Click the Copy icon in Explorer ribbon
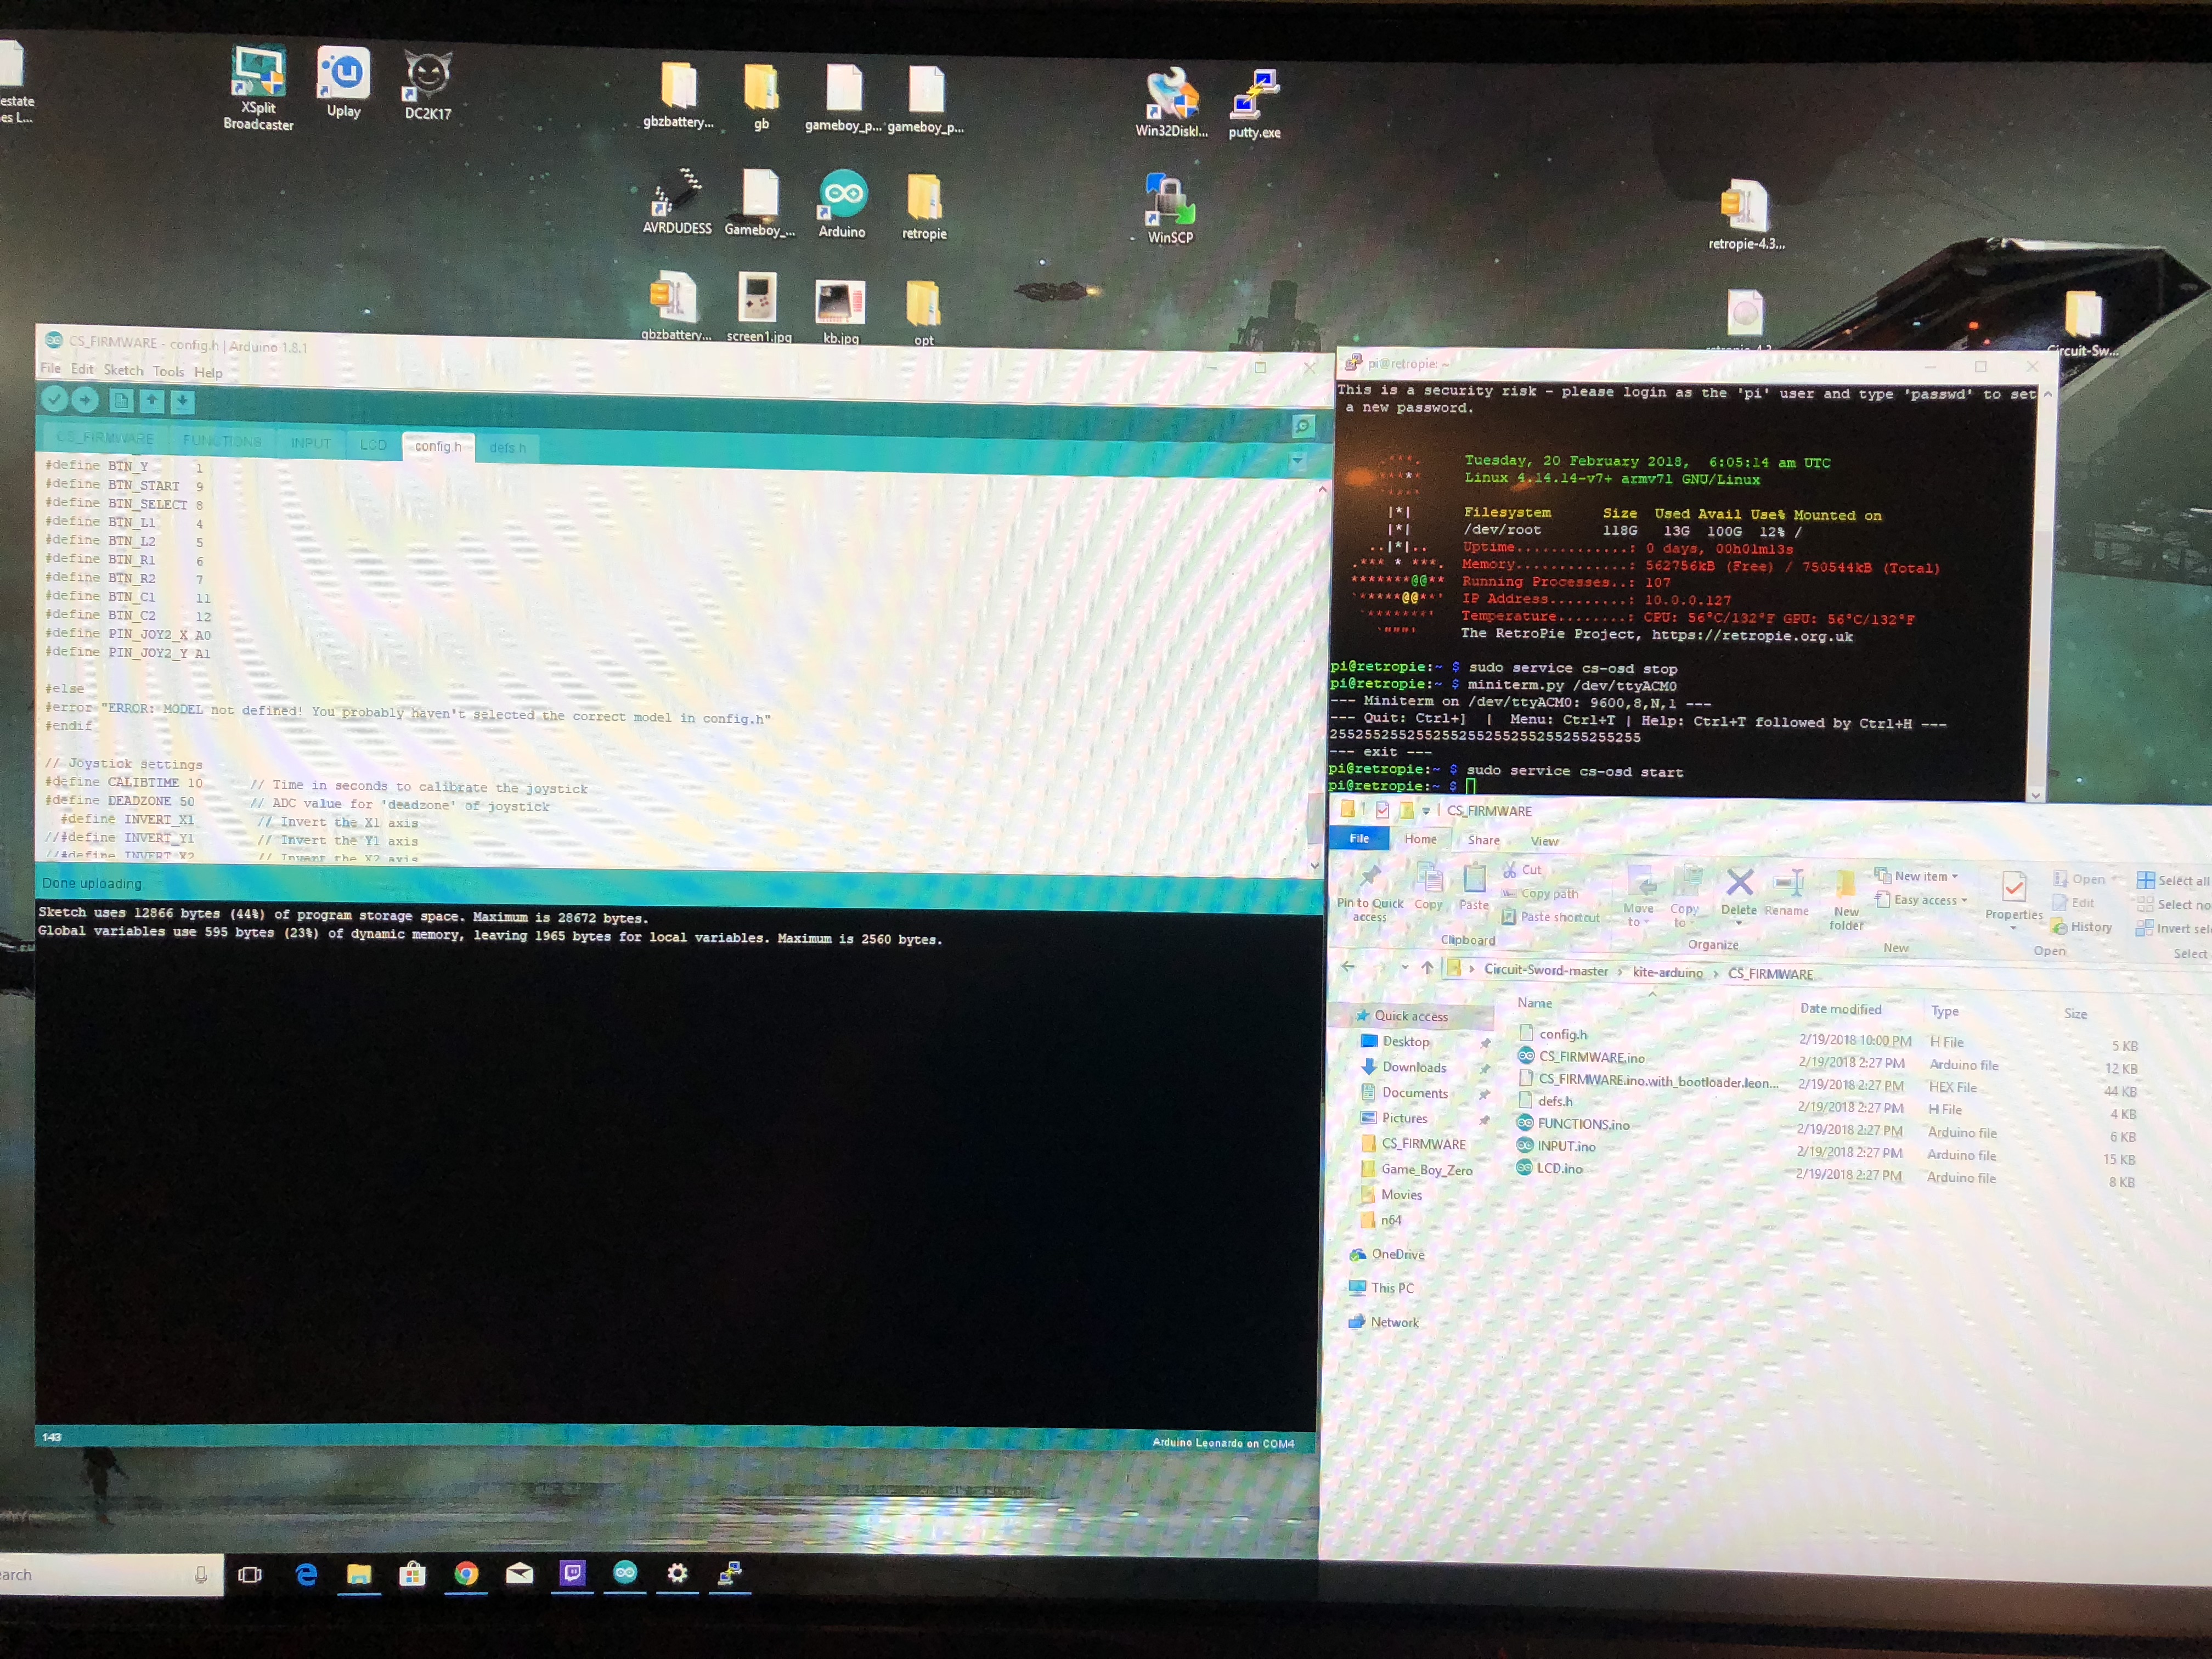 pyautogui.click(x=1428, y=886)
